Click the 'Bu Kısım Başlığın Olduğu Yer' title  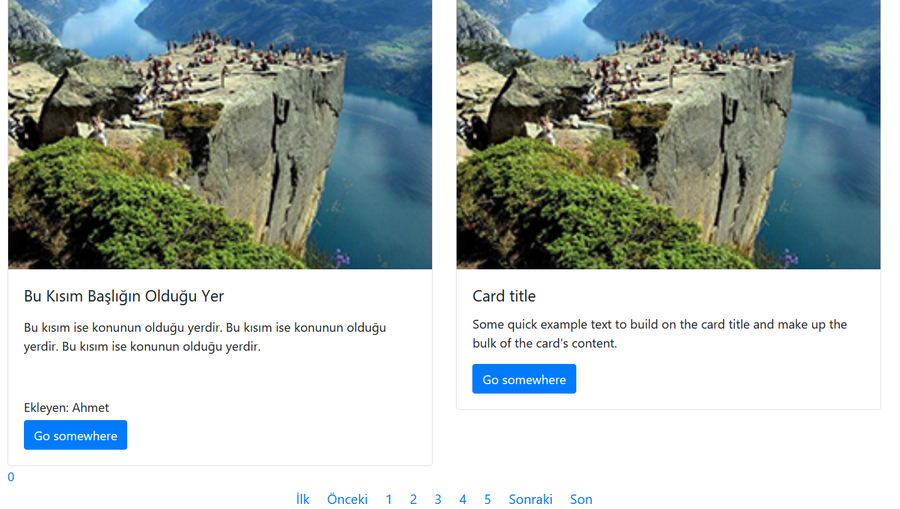124,296
